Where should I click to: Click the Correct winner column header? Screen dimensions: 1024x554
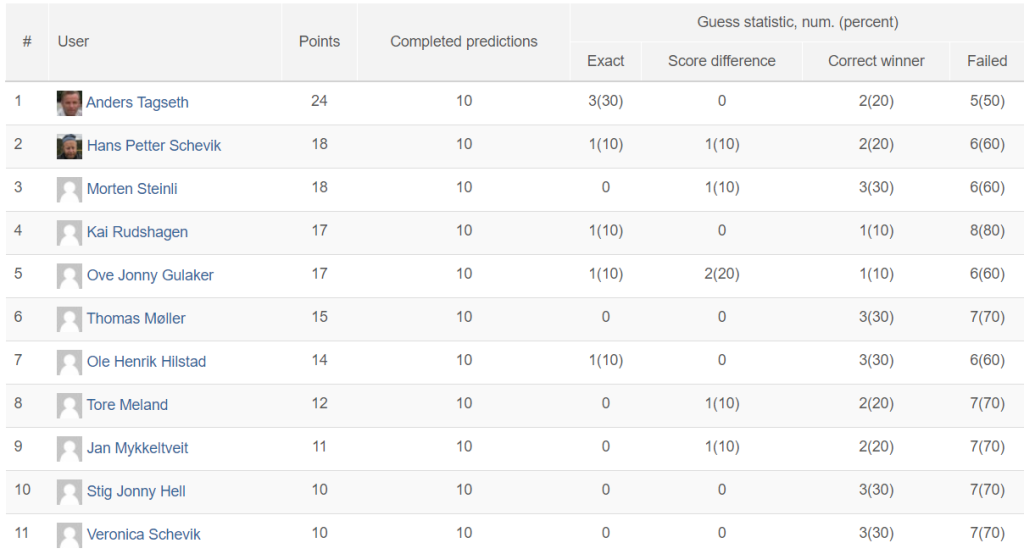(x=876, y=61)
